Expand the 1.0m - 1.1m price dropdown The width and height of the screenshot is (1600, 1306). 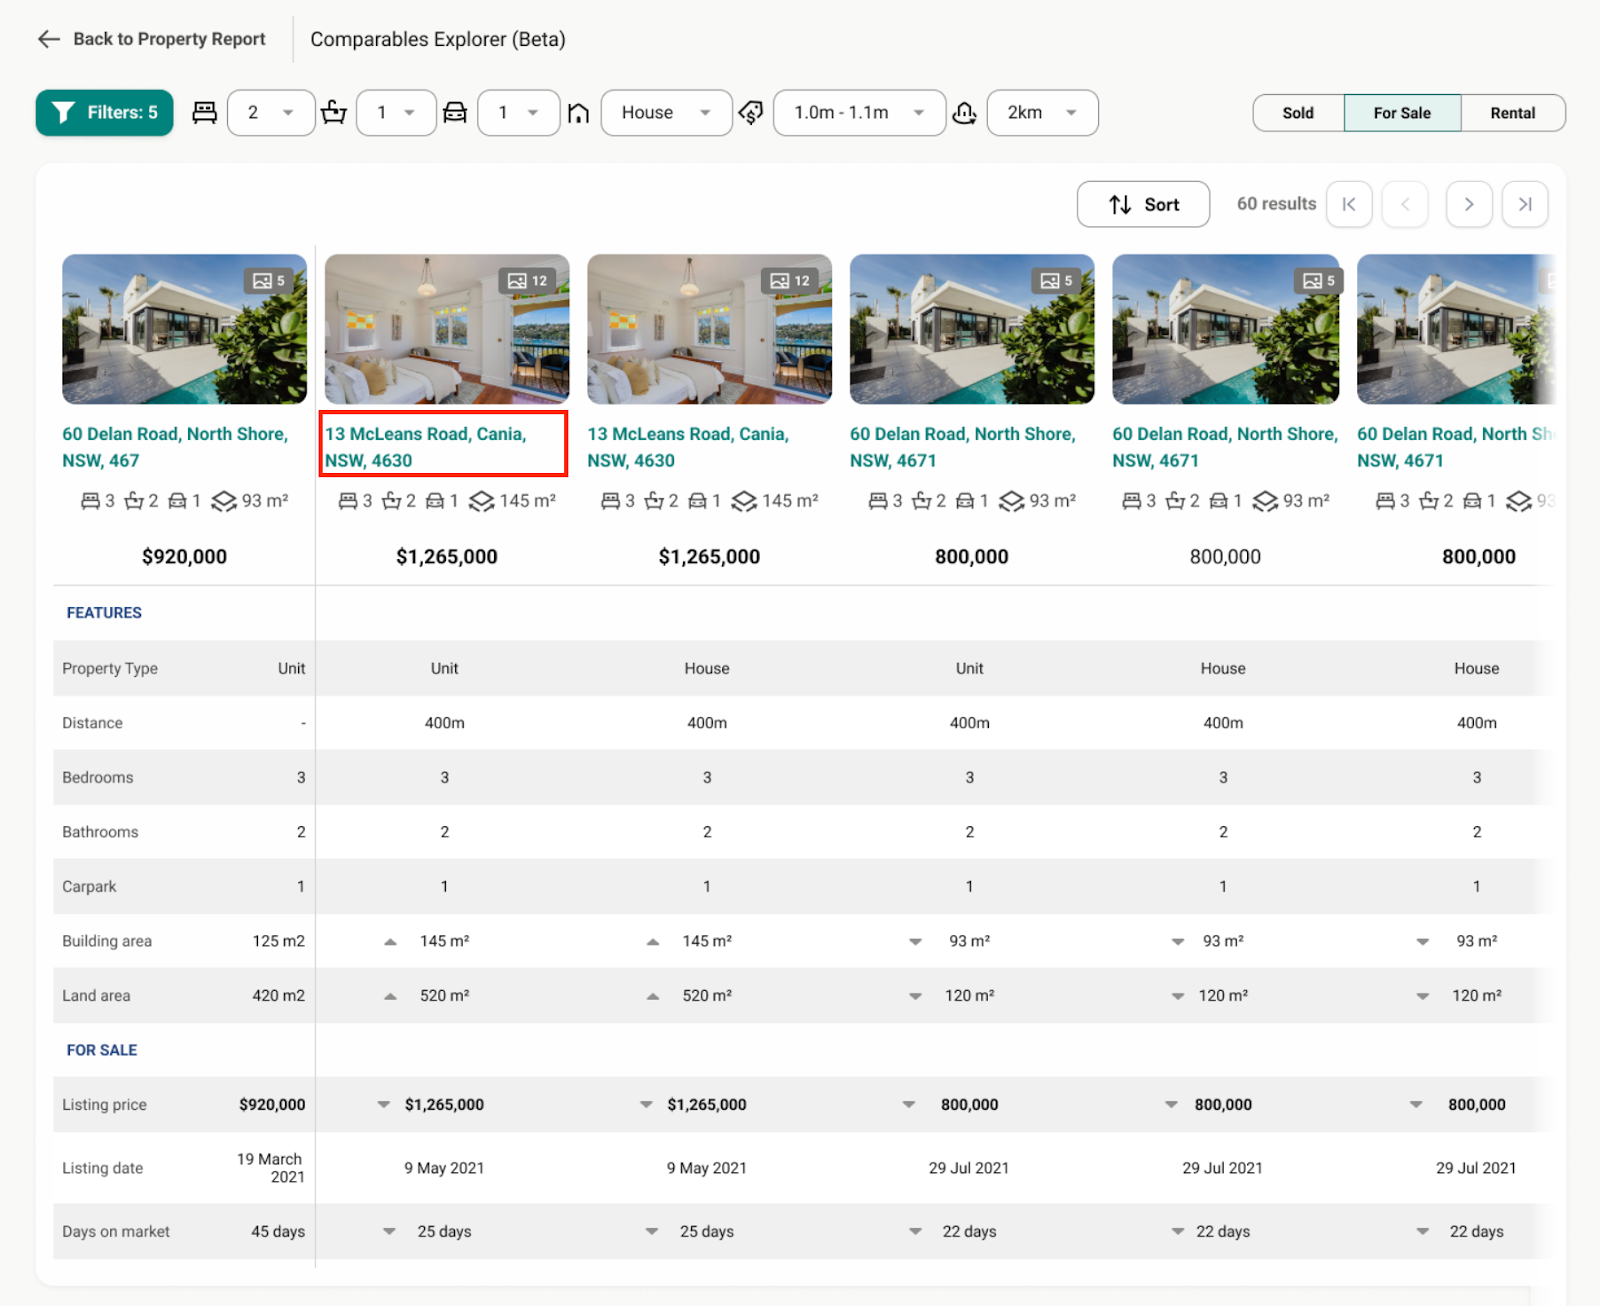[859, 113]
